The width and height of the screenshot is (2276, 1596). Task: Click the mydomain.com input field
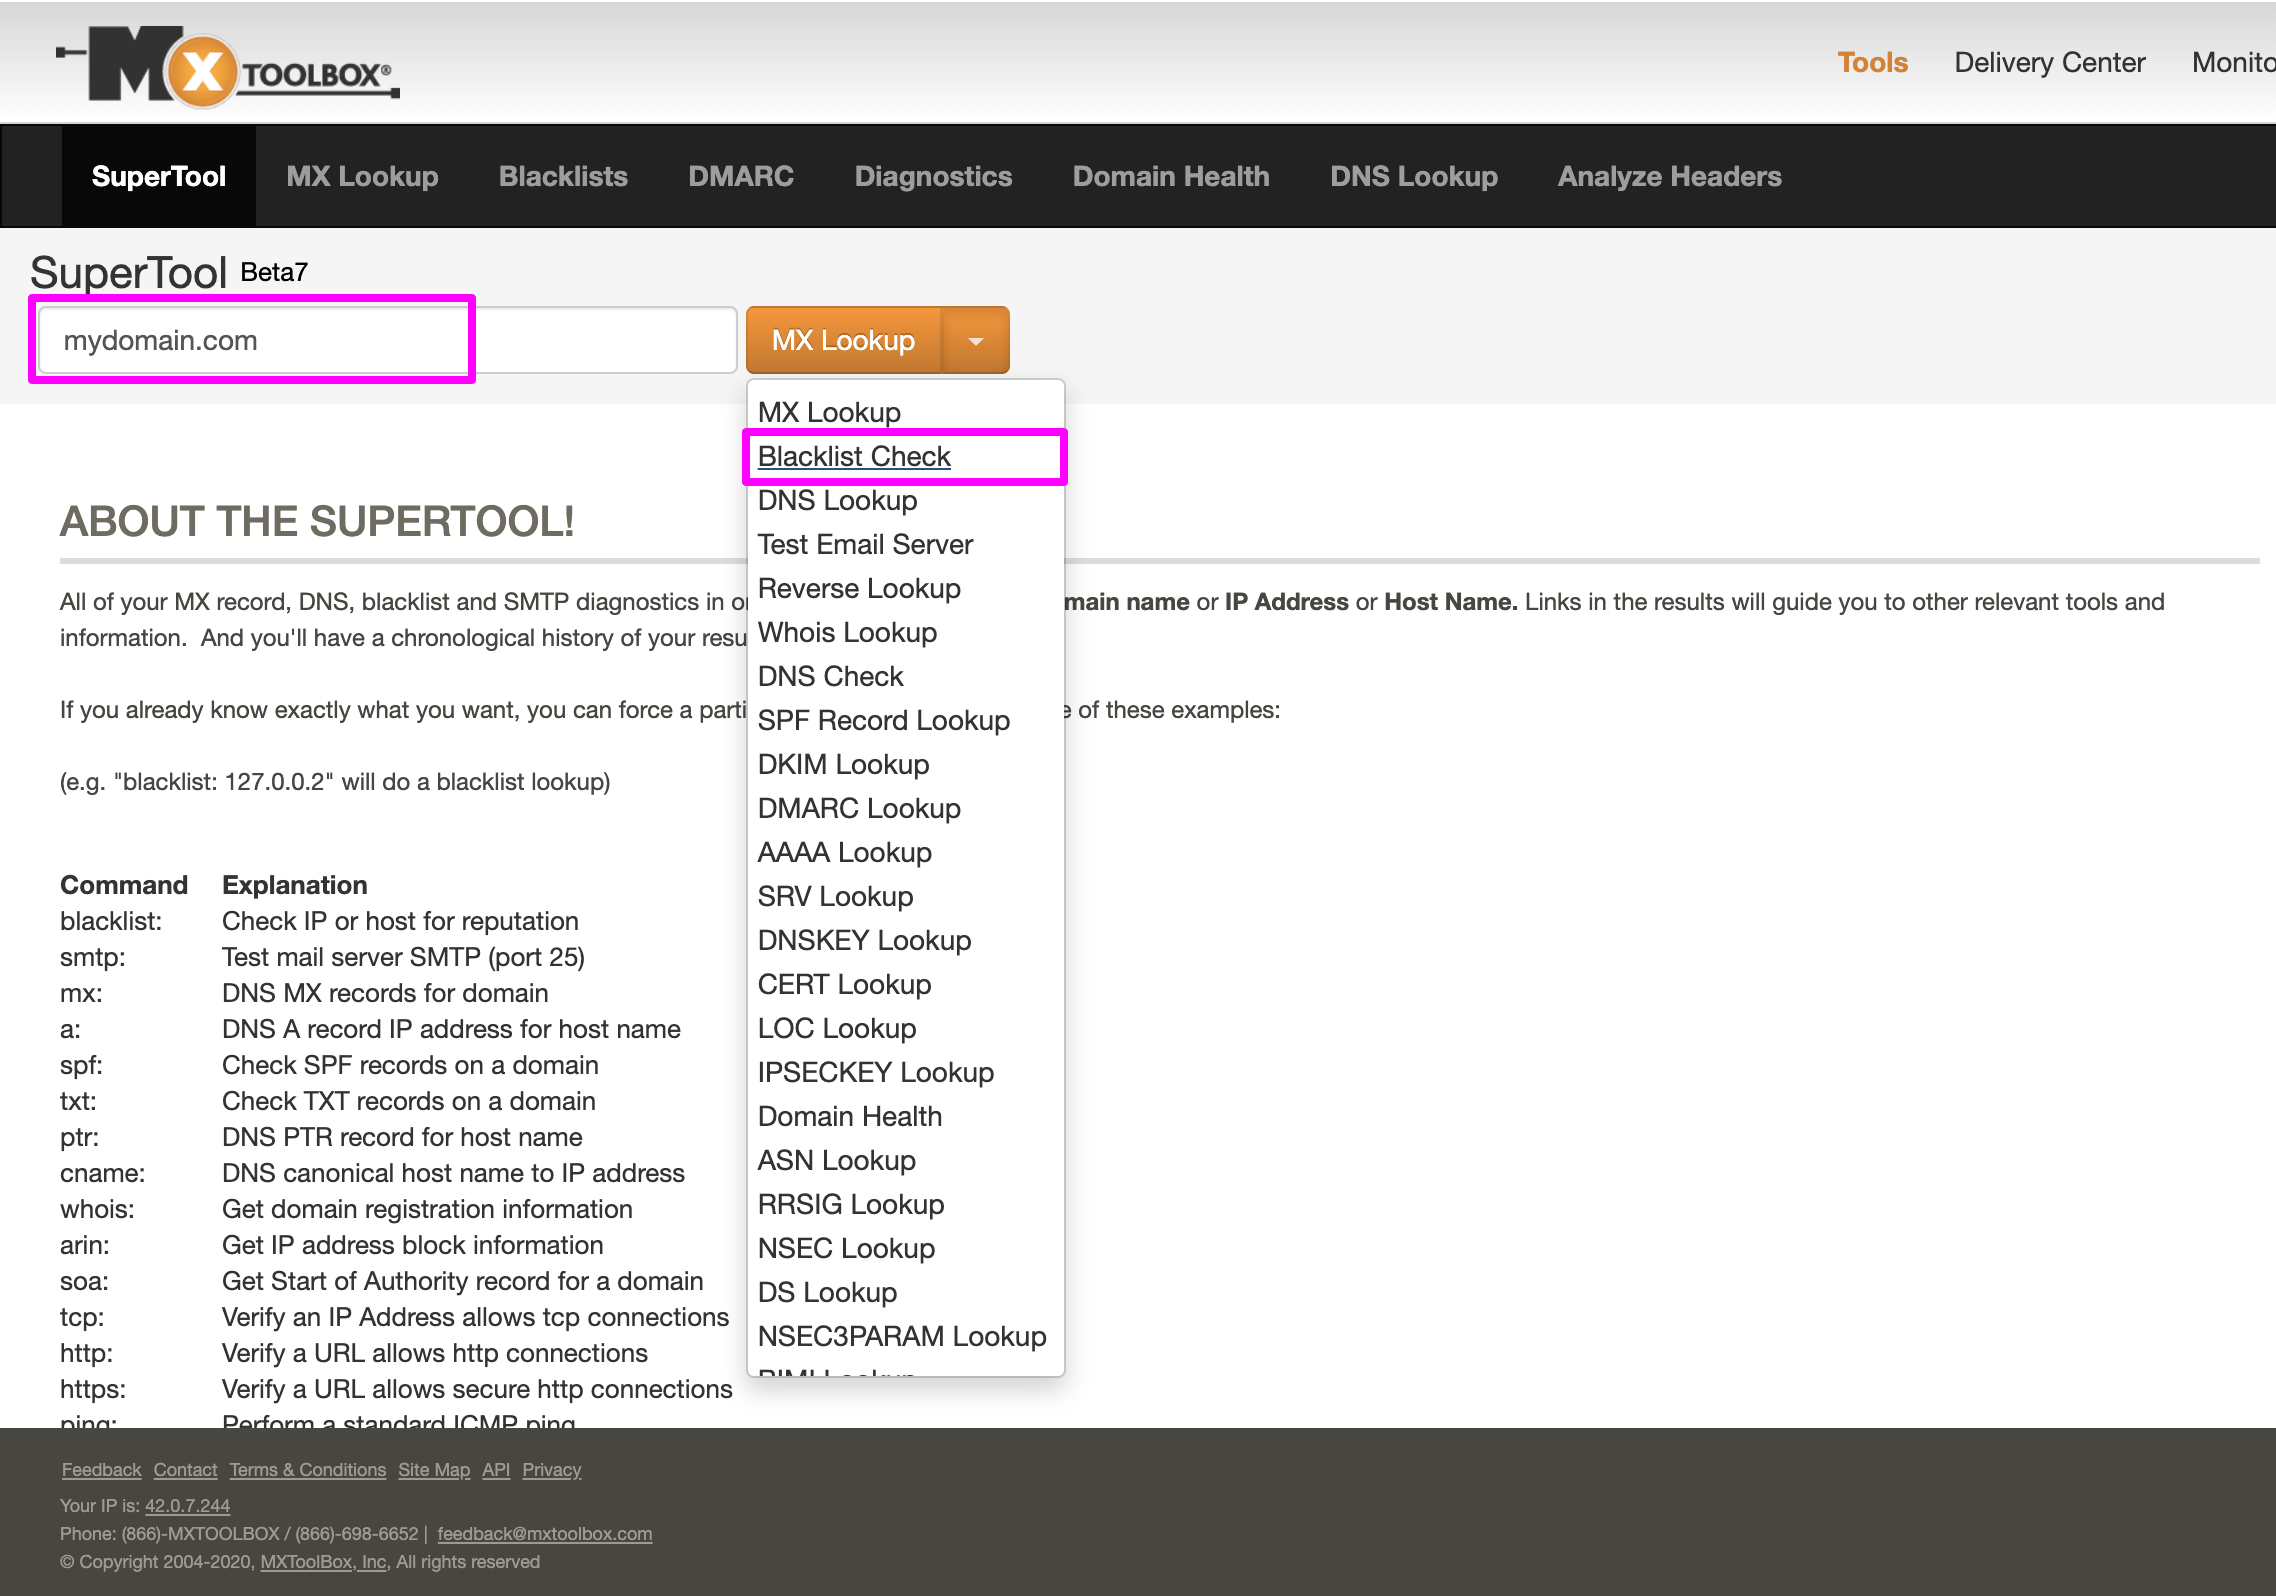(250, 340)
